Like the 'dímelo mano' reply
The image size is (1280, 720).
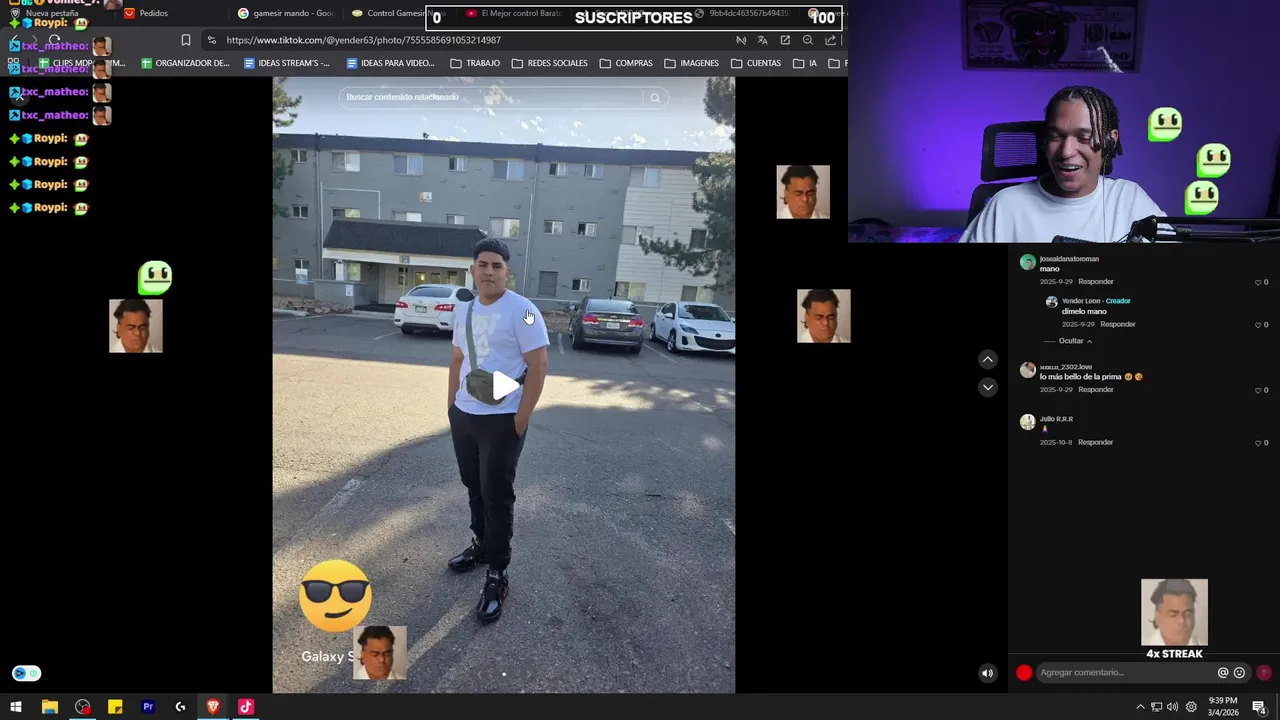point(1258,325)
